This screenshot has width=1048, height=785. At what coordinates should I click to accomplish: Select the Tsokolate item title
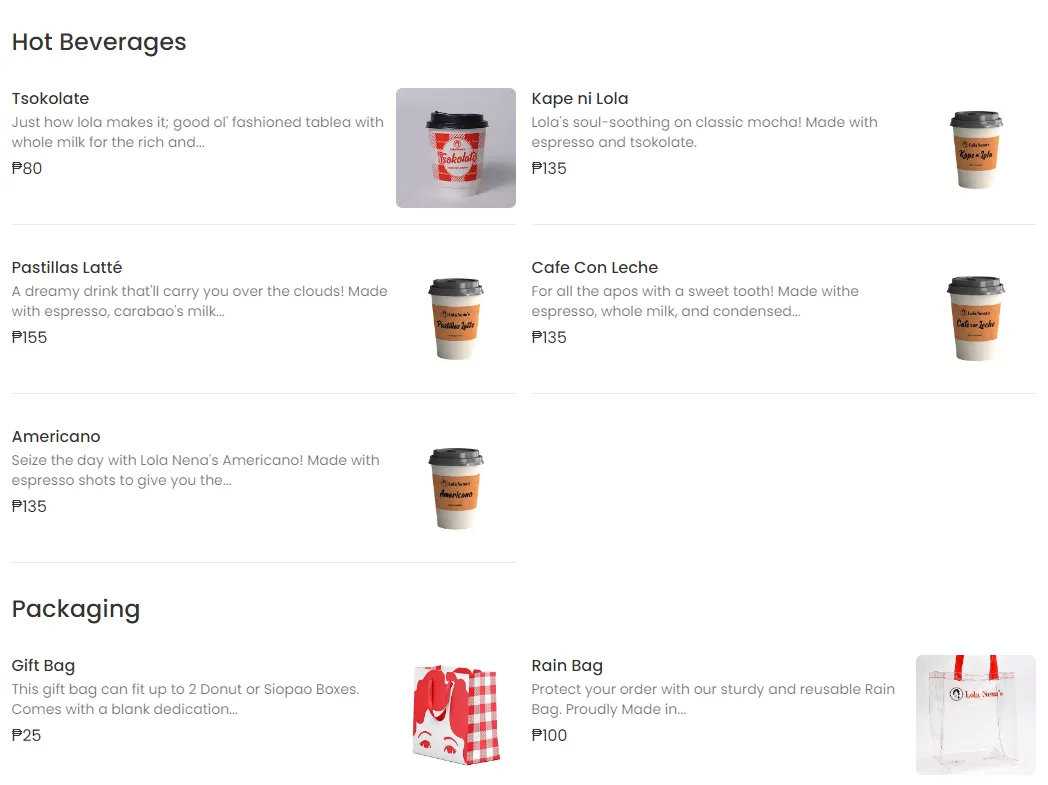50,98
